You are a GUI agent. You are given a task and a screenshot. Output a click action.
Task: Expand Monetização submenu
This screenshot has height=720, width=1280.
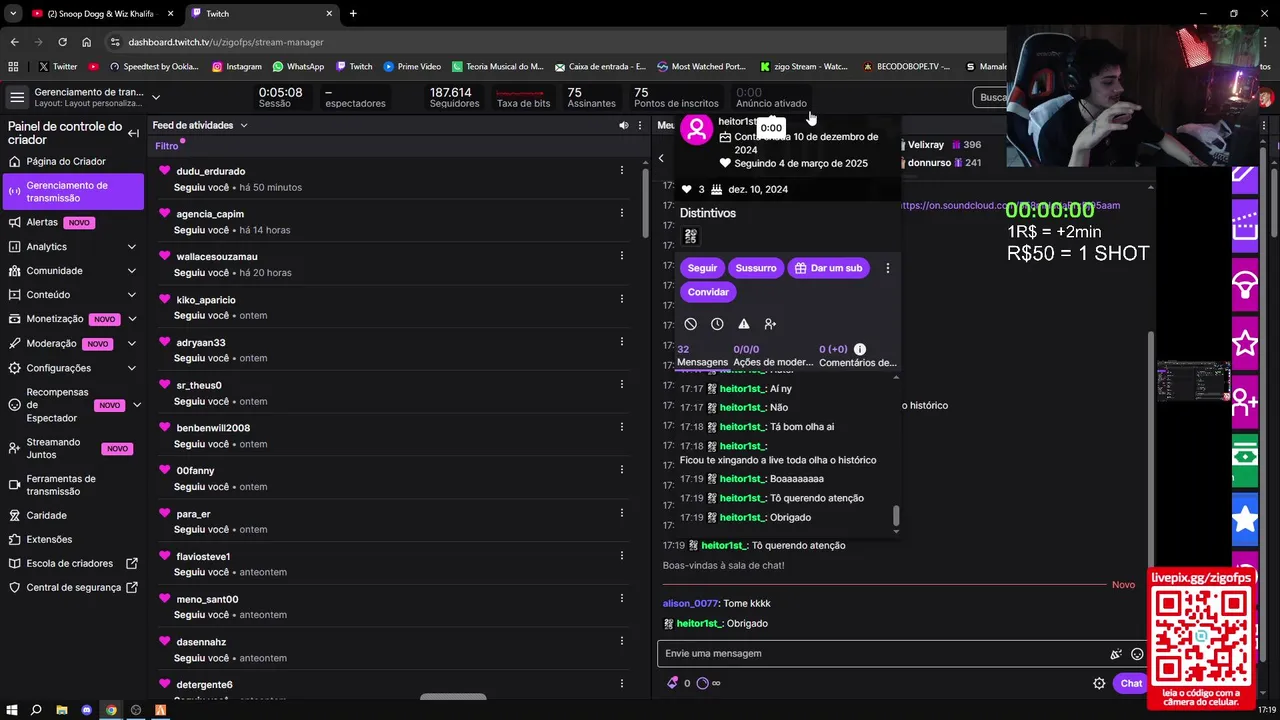coord(131,319)
